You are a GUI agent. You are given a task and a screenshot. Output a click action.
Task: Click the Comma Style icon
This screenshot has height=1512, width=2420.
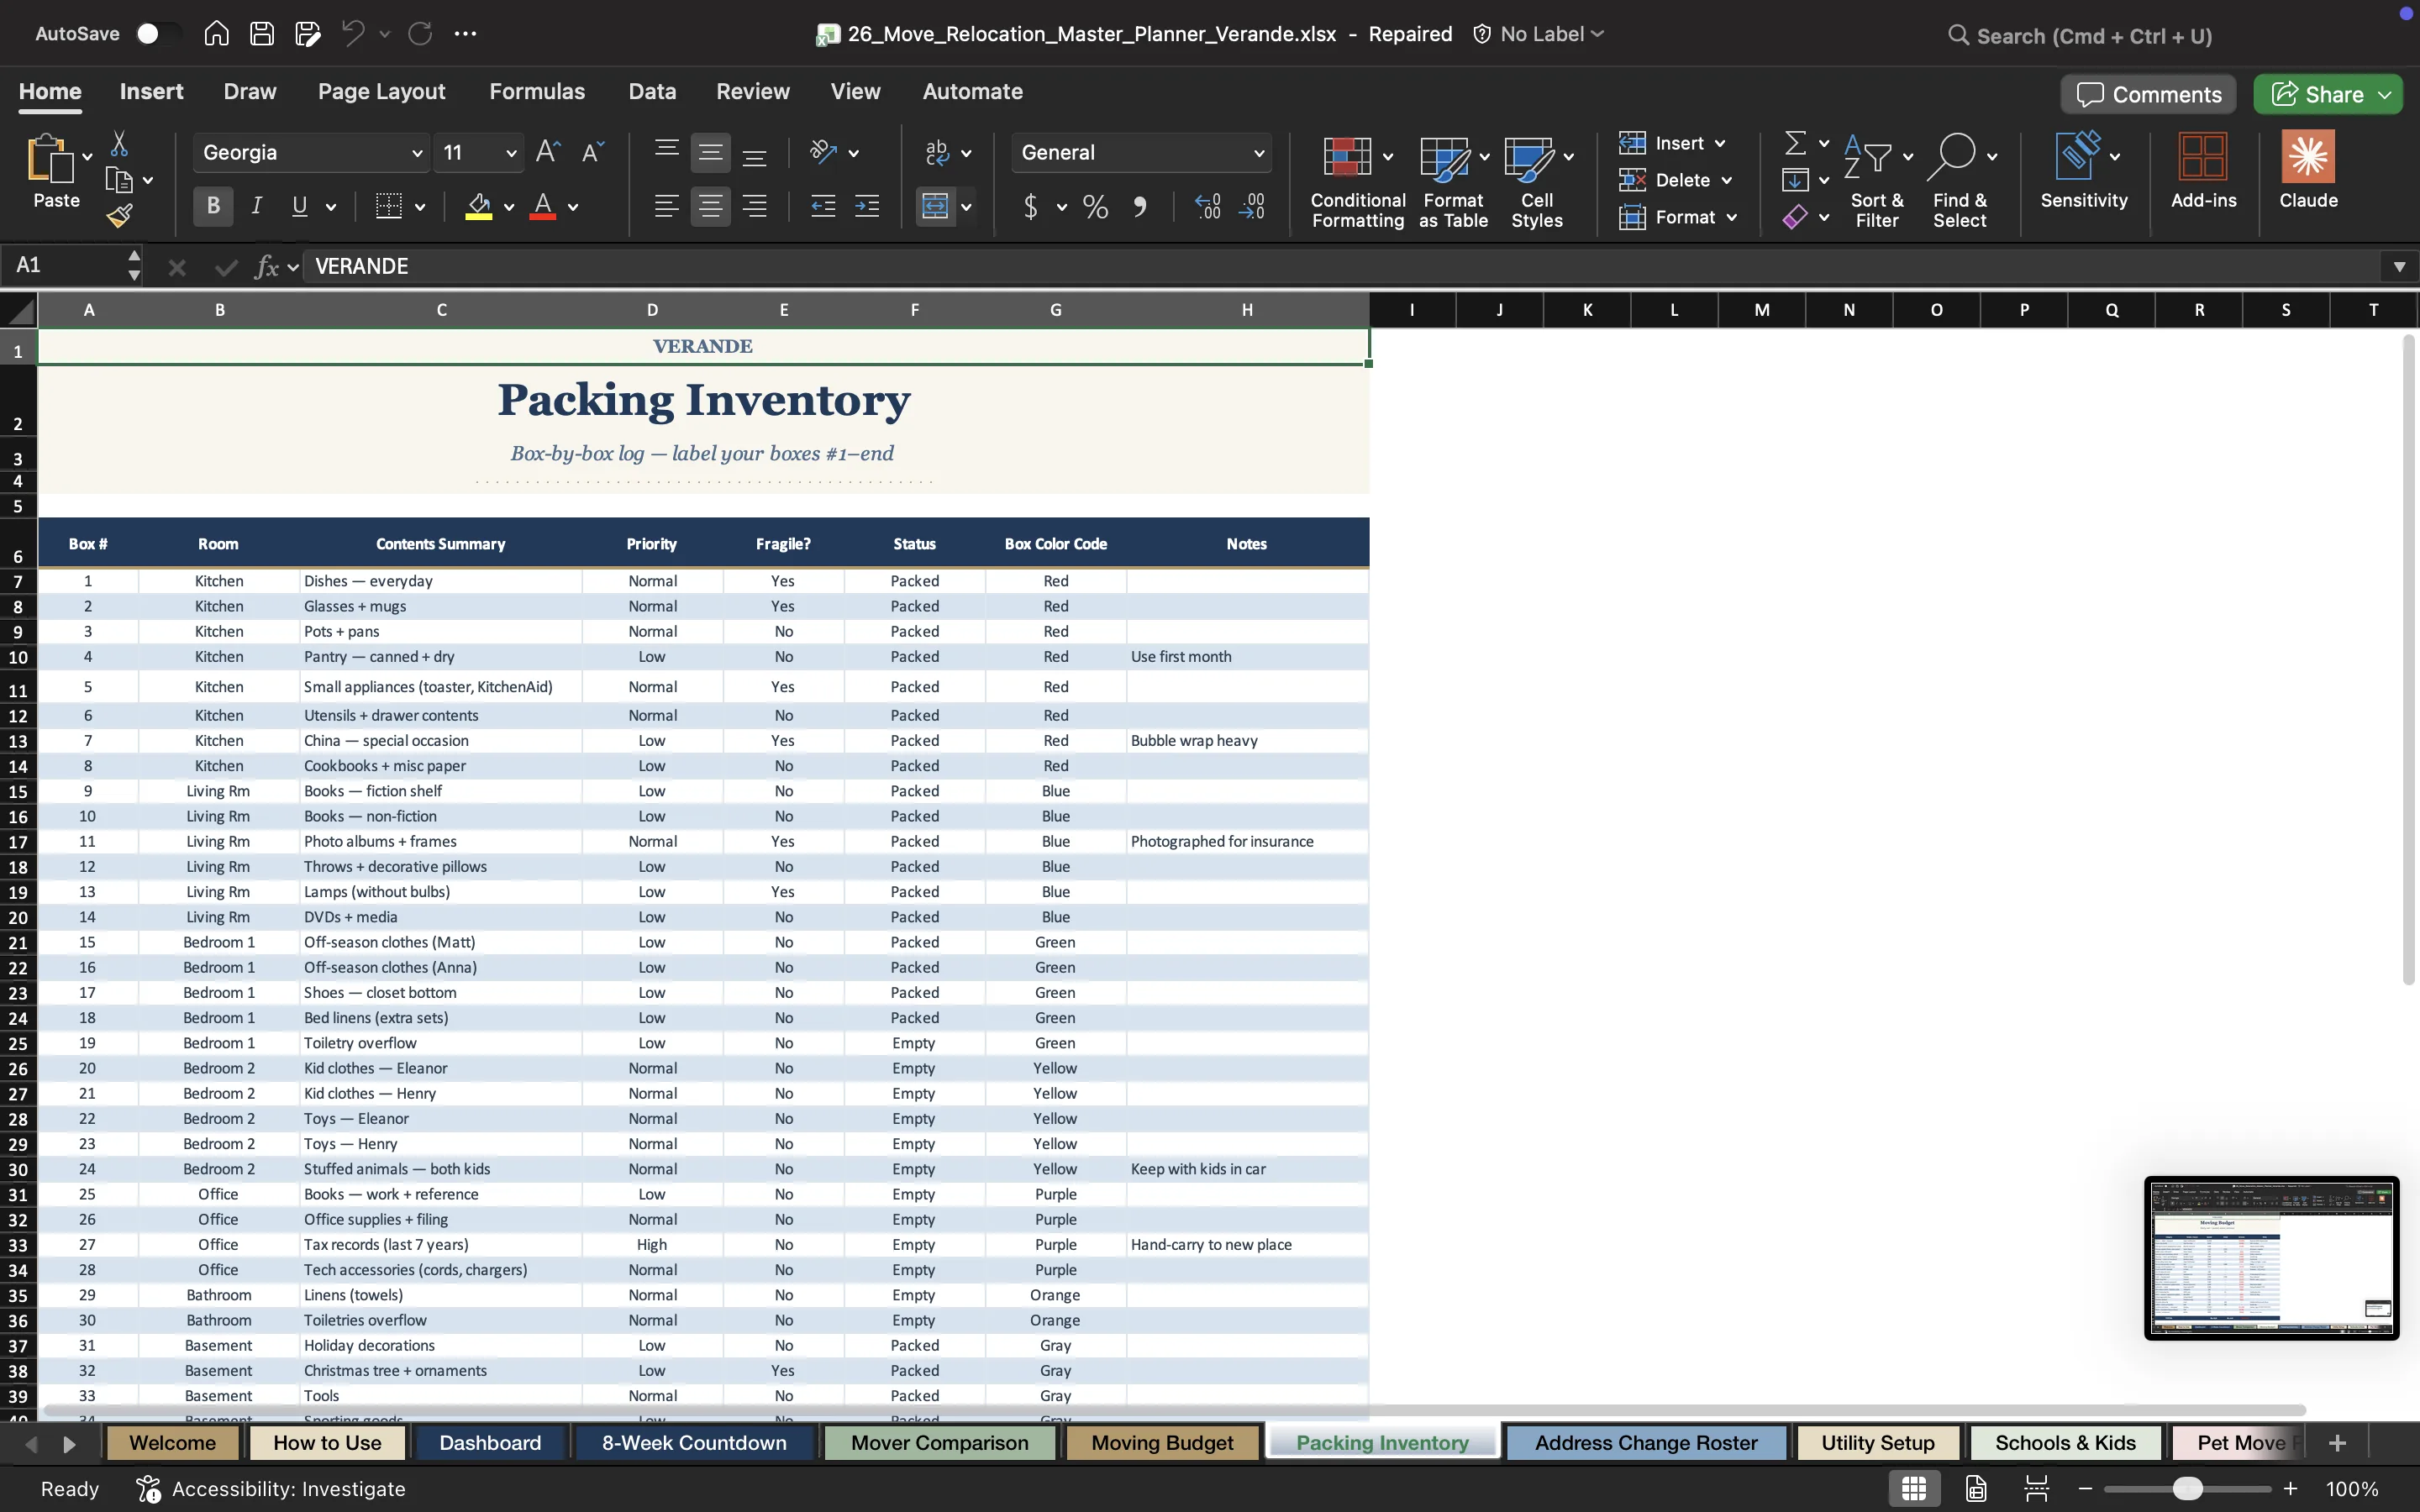1139,207
